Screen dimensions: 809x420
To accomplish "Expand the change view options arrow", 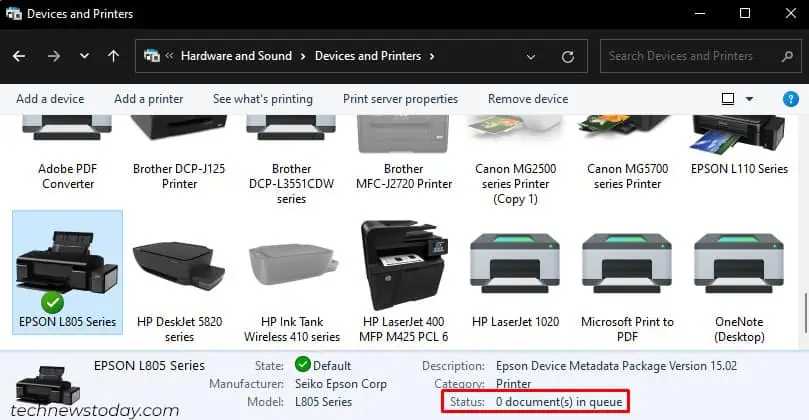I will [749, 99].
